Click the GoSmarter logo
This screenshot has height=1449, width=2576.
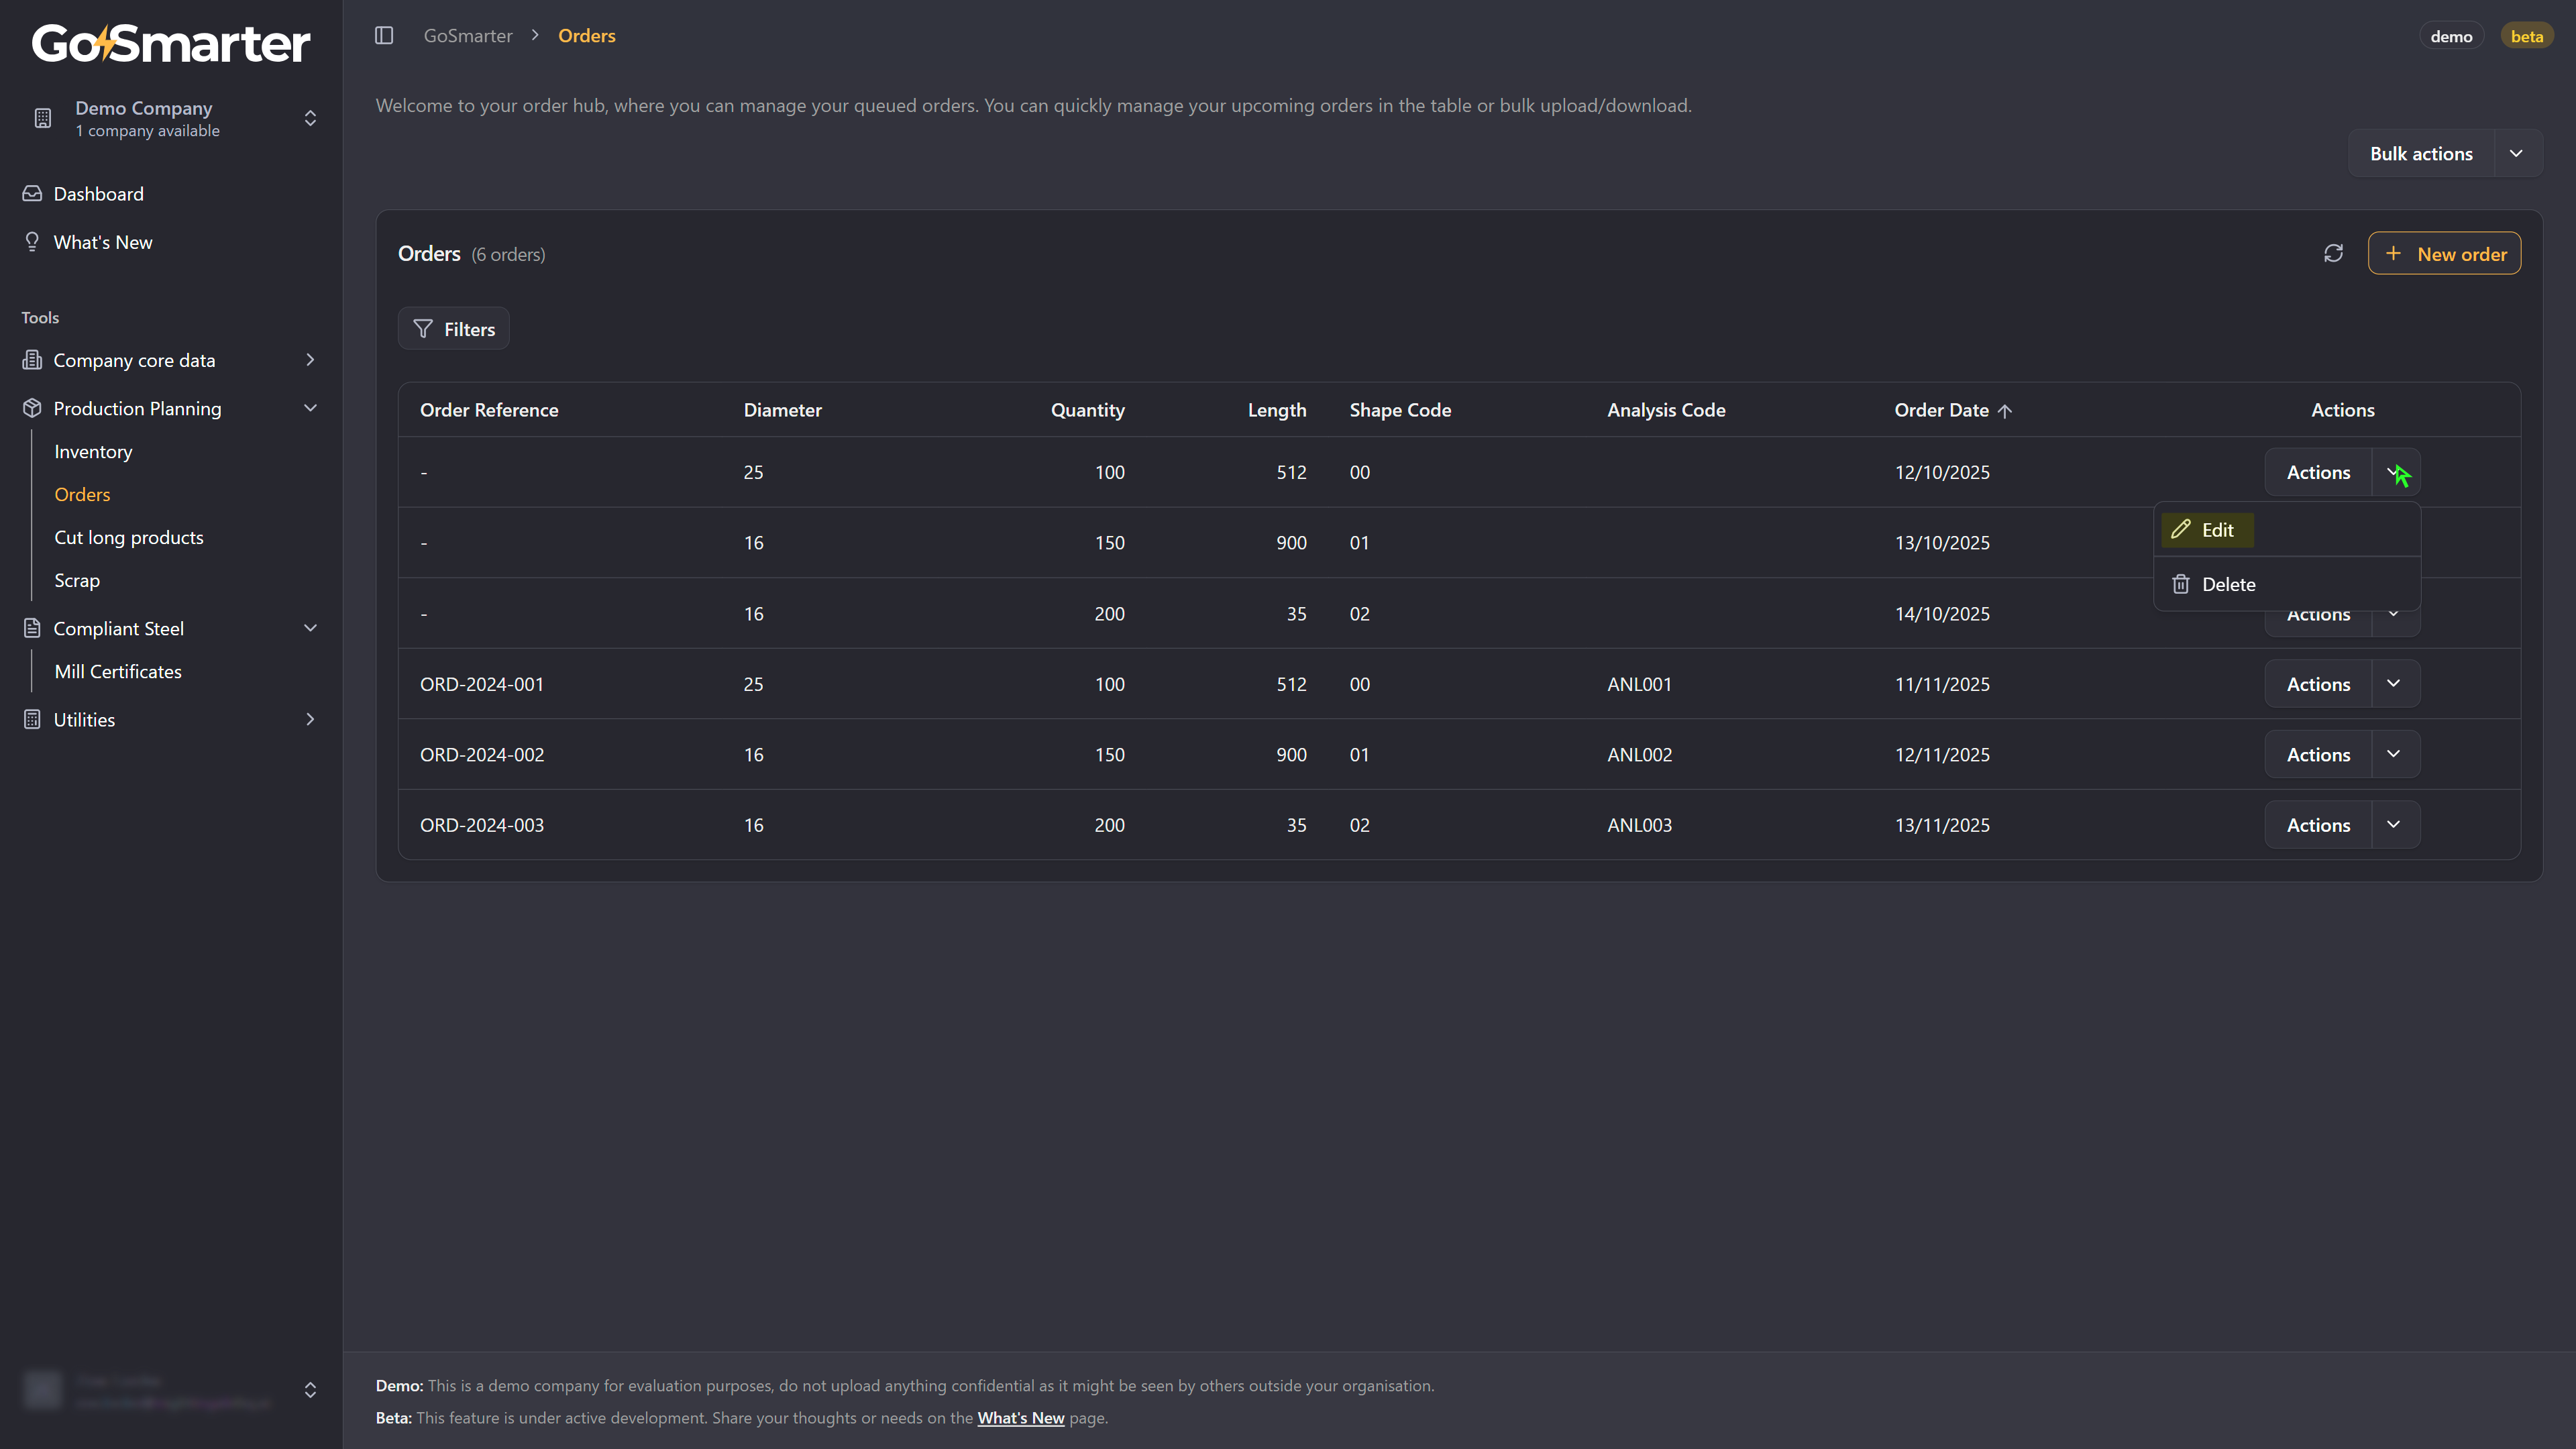(x=170, y=43)
